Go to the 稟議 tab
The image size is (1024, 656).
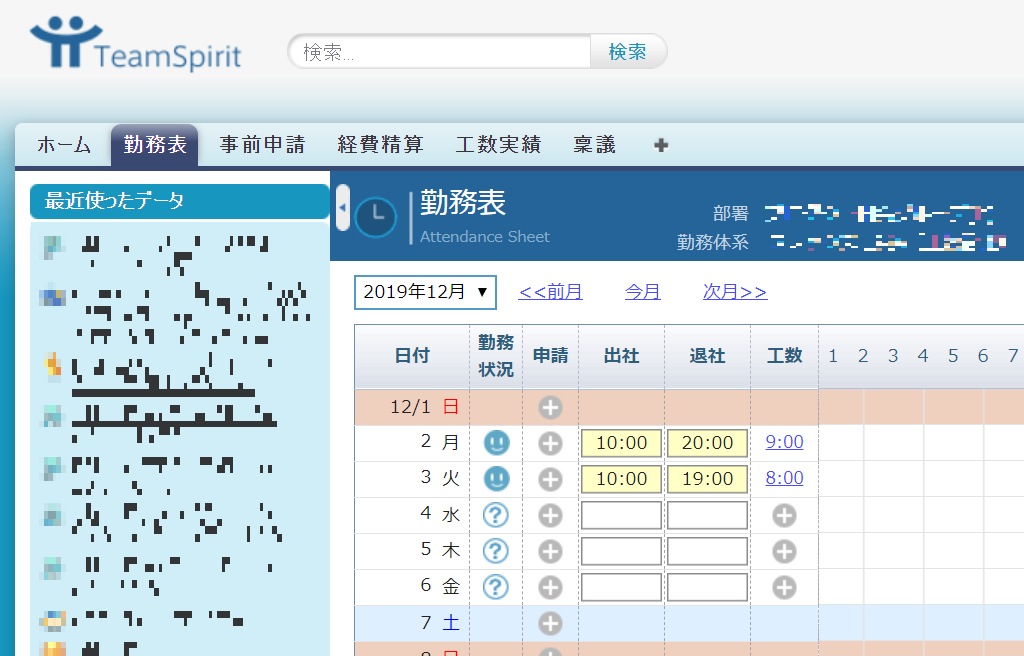(594, 144)
